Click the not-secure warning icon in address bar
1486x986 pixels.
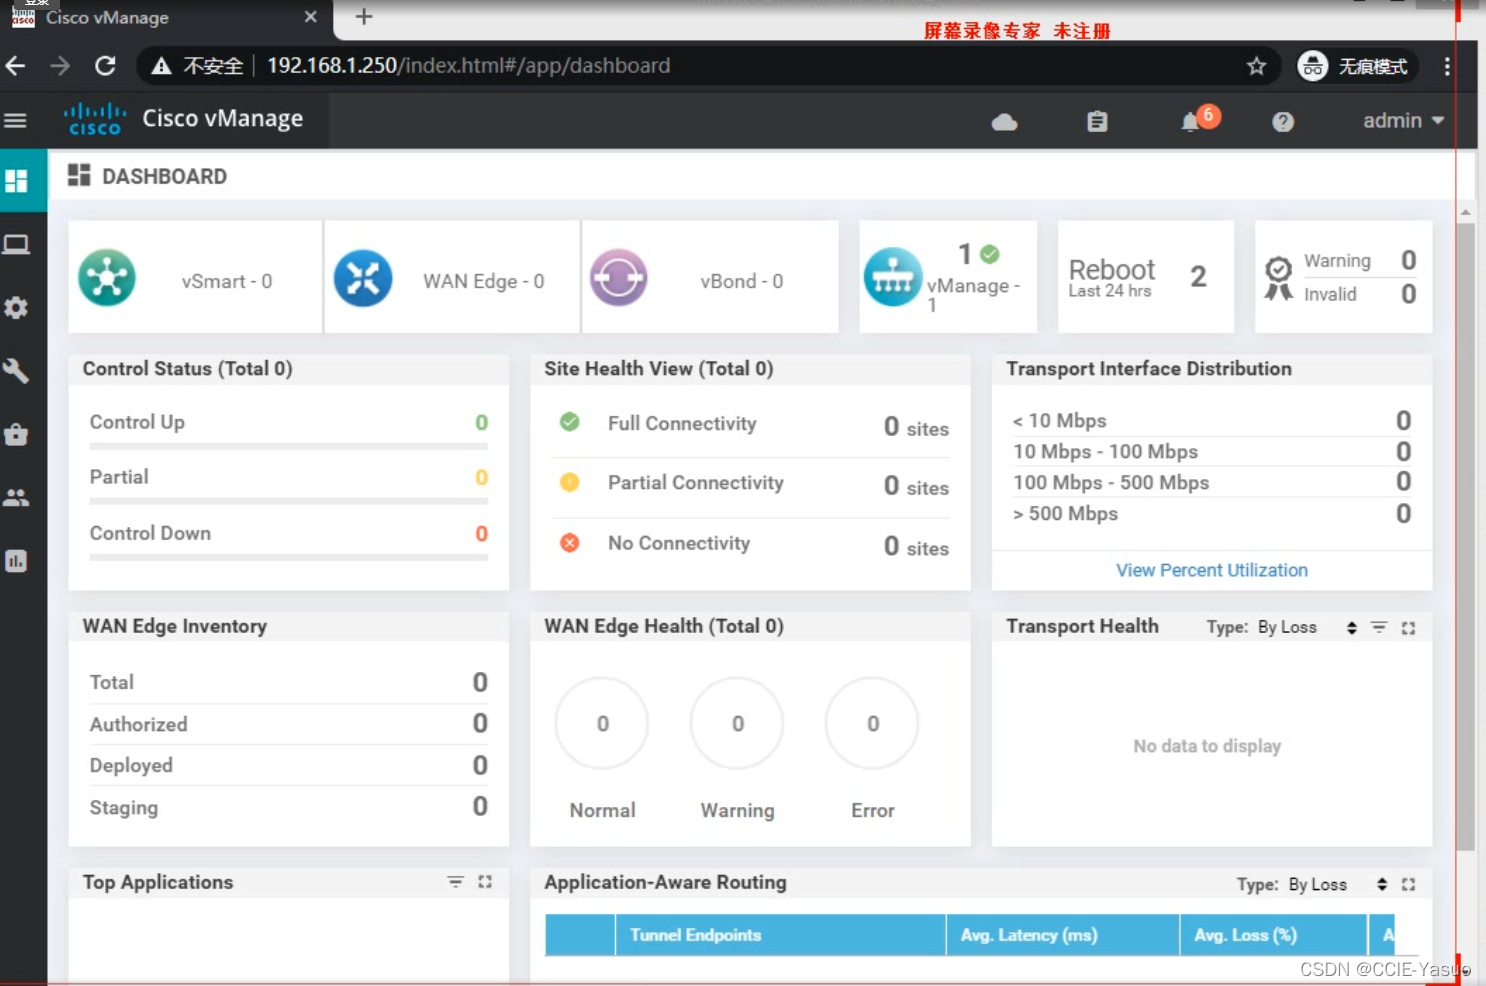(161, 66)
